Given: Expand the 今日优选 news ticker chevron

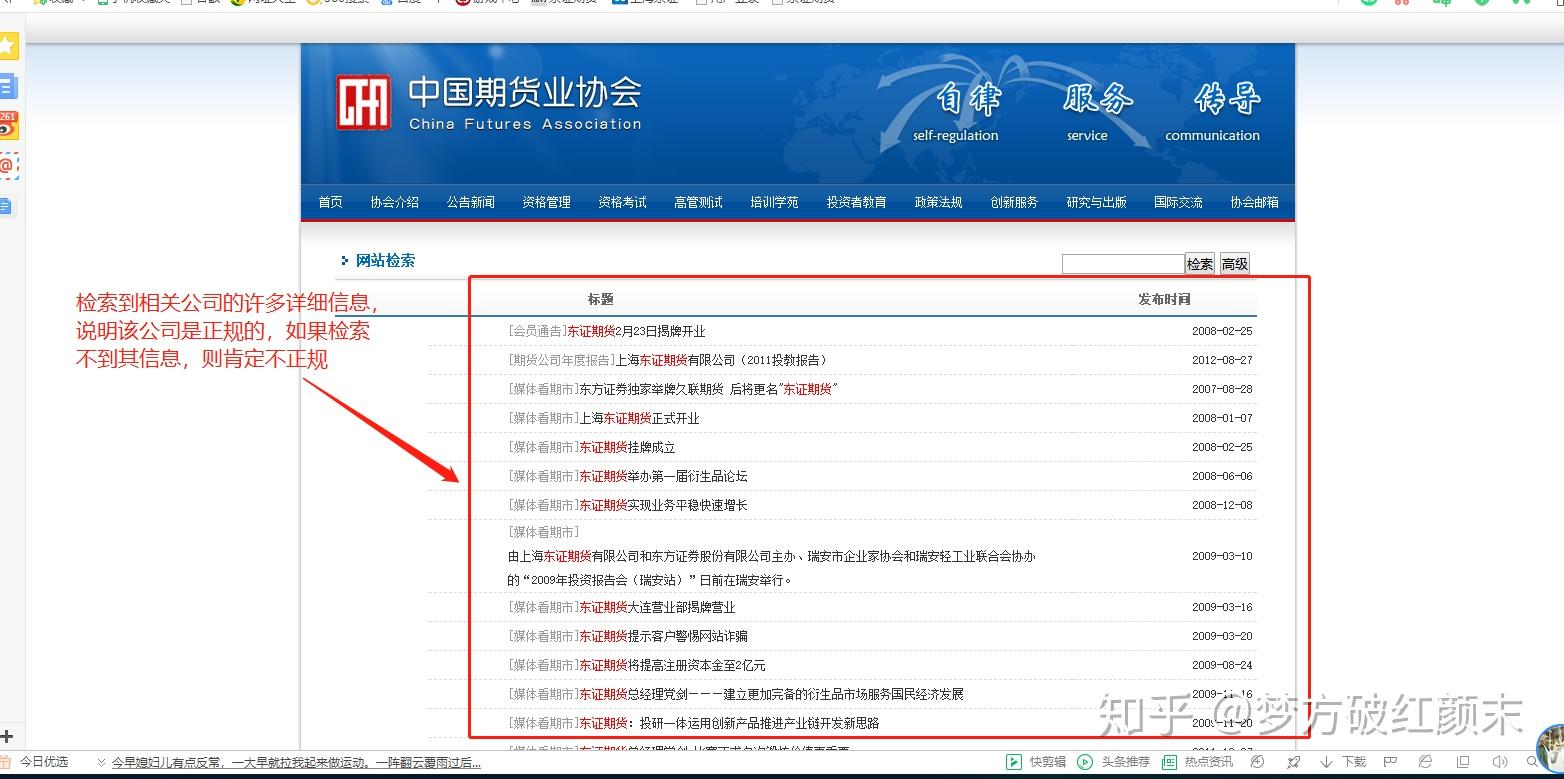Looking at the screenshot, I should (100, 762).
